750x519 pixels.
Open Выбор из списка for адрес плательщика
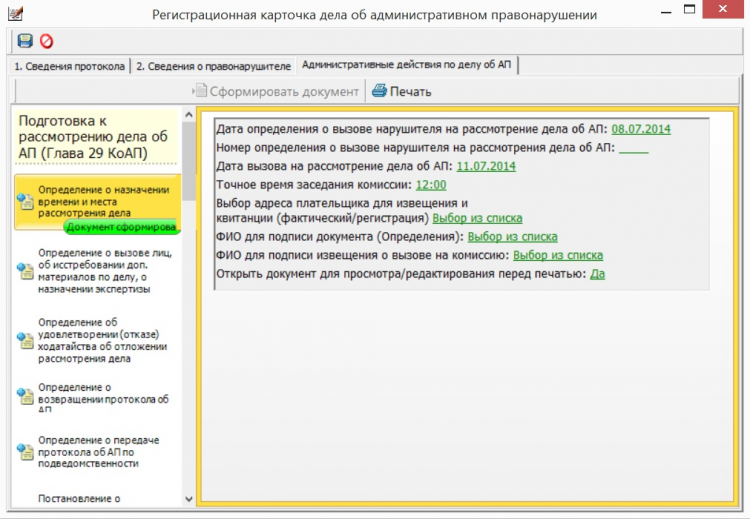coord(477,218)
